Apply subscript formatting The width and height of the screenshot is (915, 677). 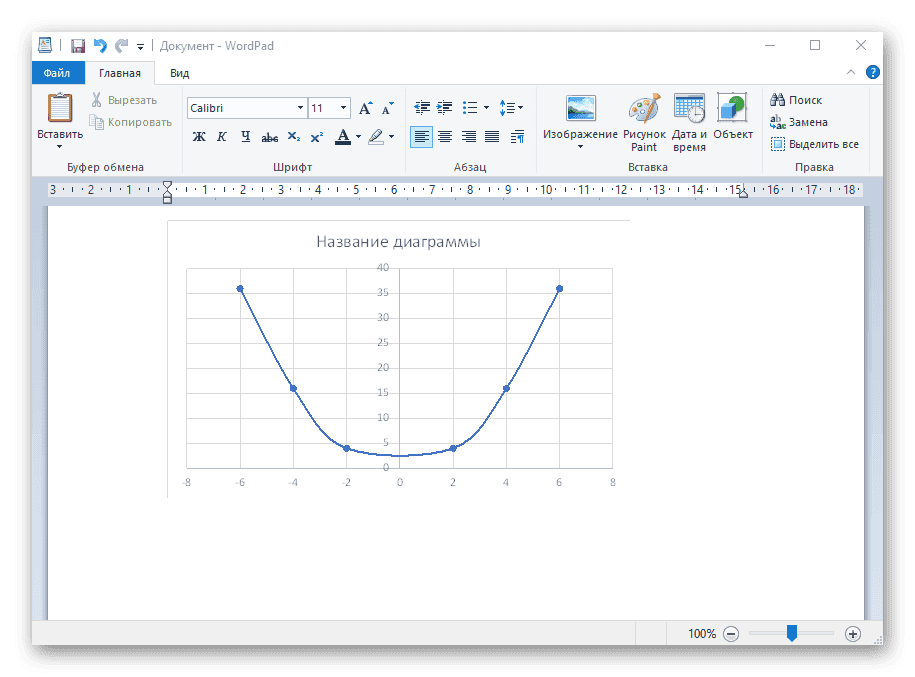[x=293, y=137]
